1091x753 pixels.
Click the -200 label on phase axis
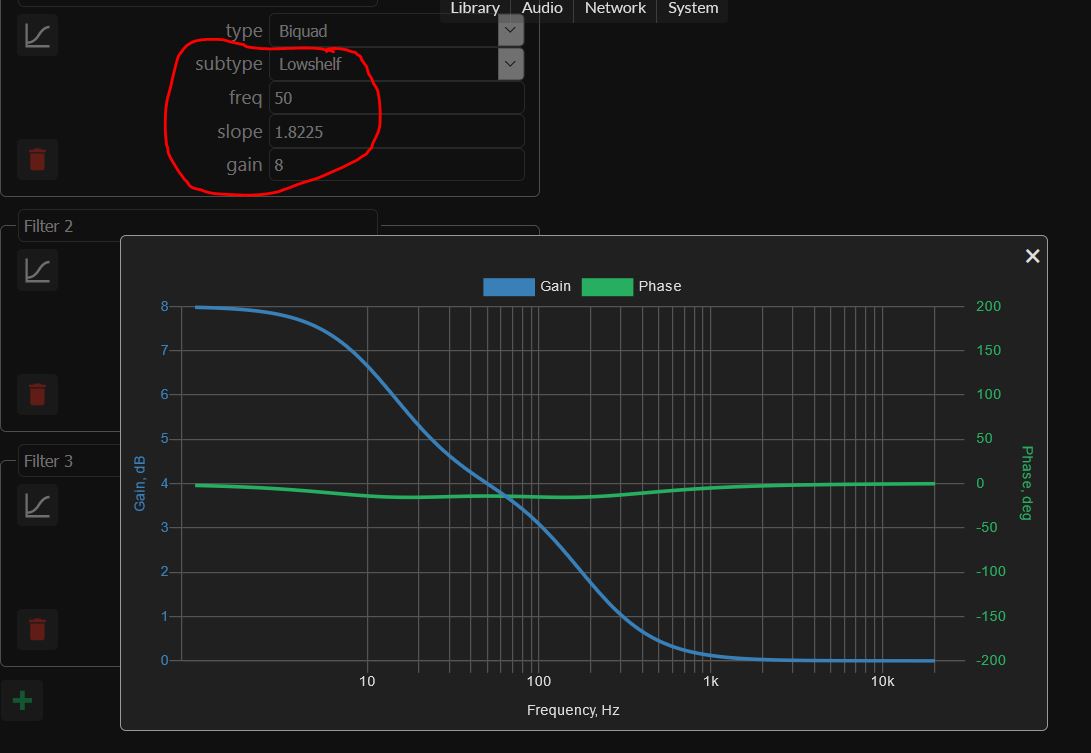[x=991, y=660]
